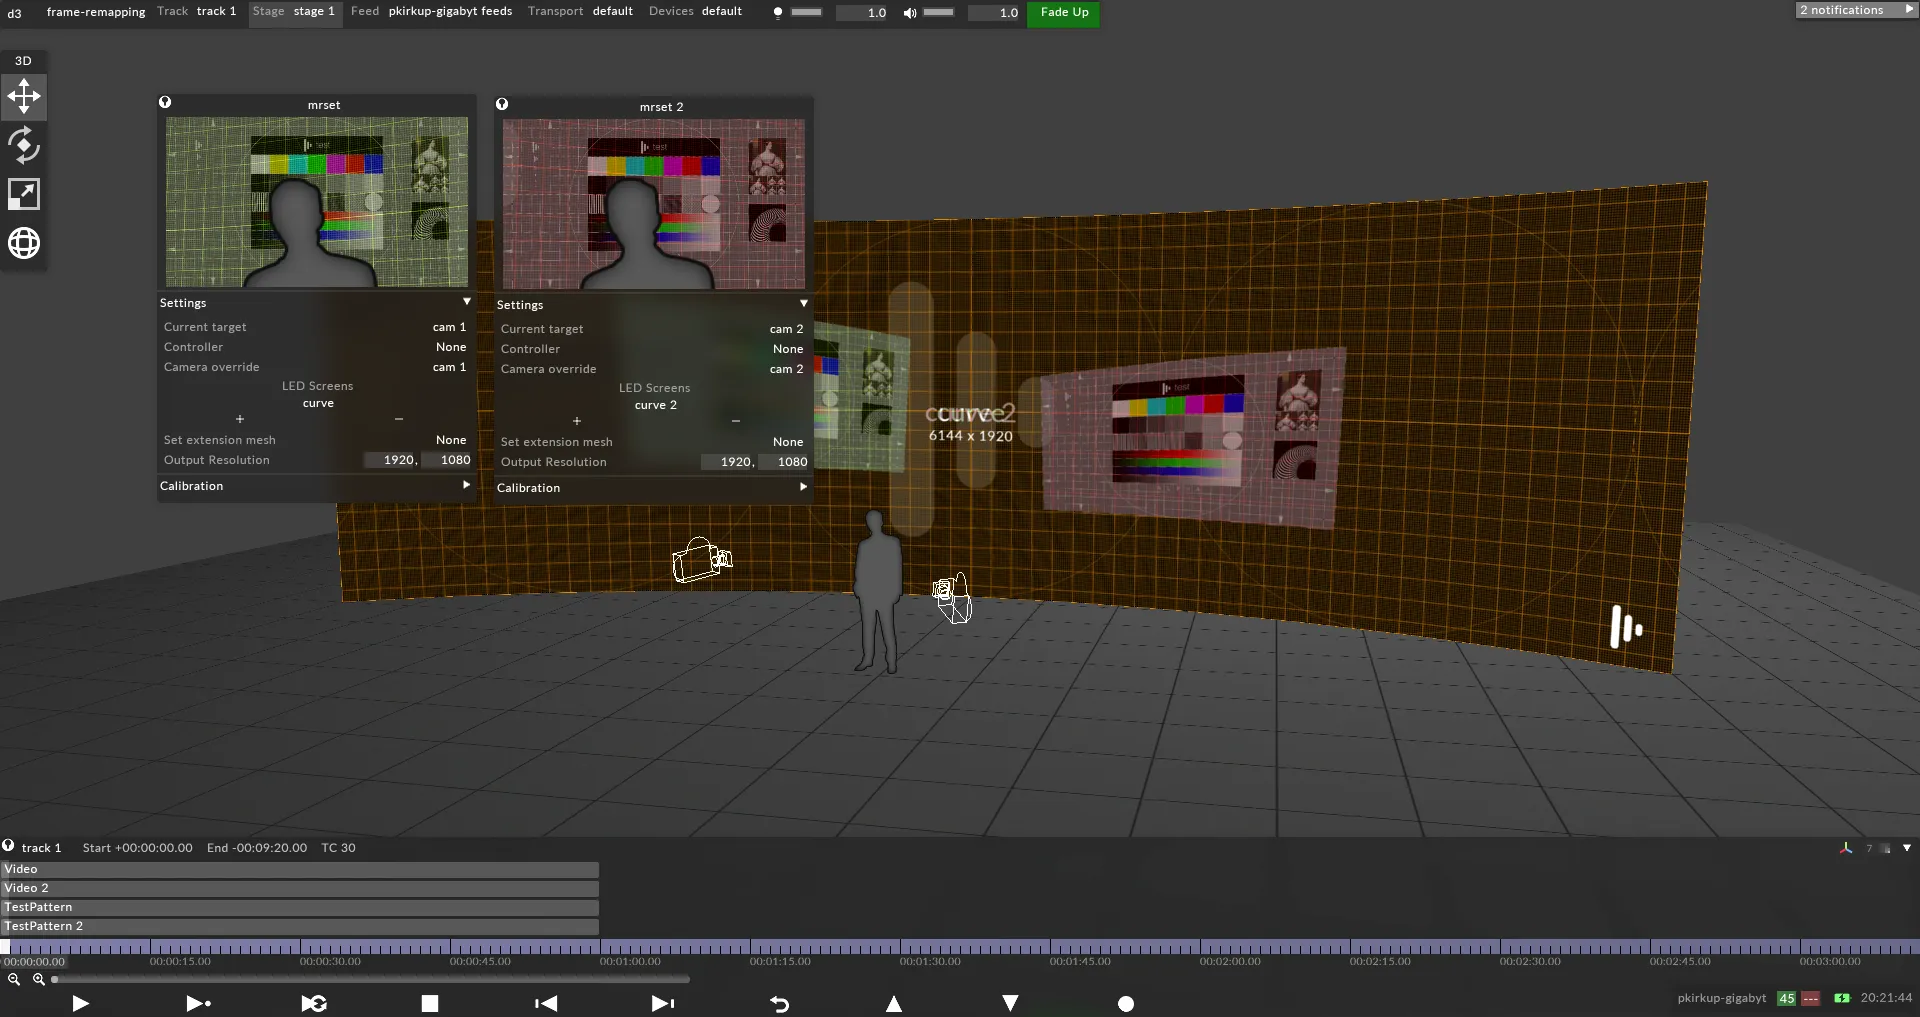Click the return-to-start transport icon
The width and height of the screenshot is (1920, 1017).
(546, 1004)
